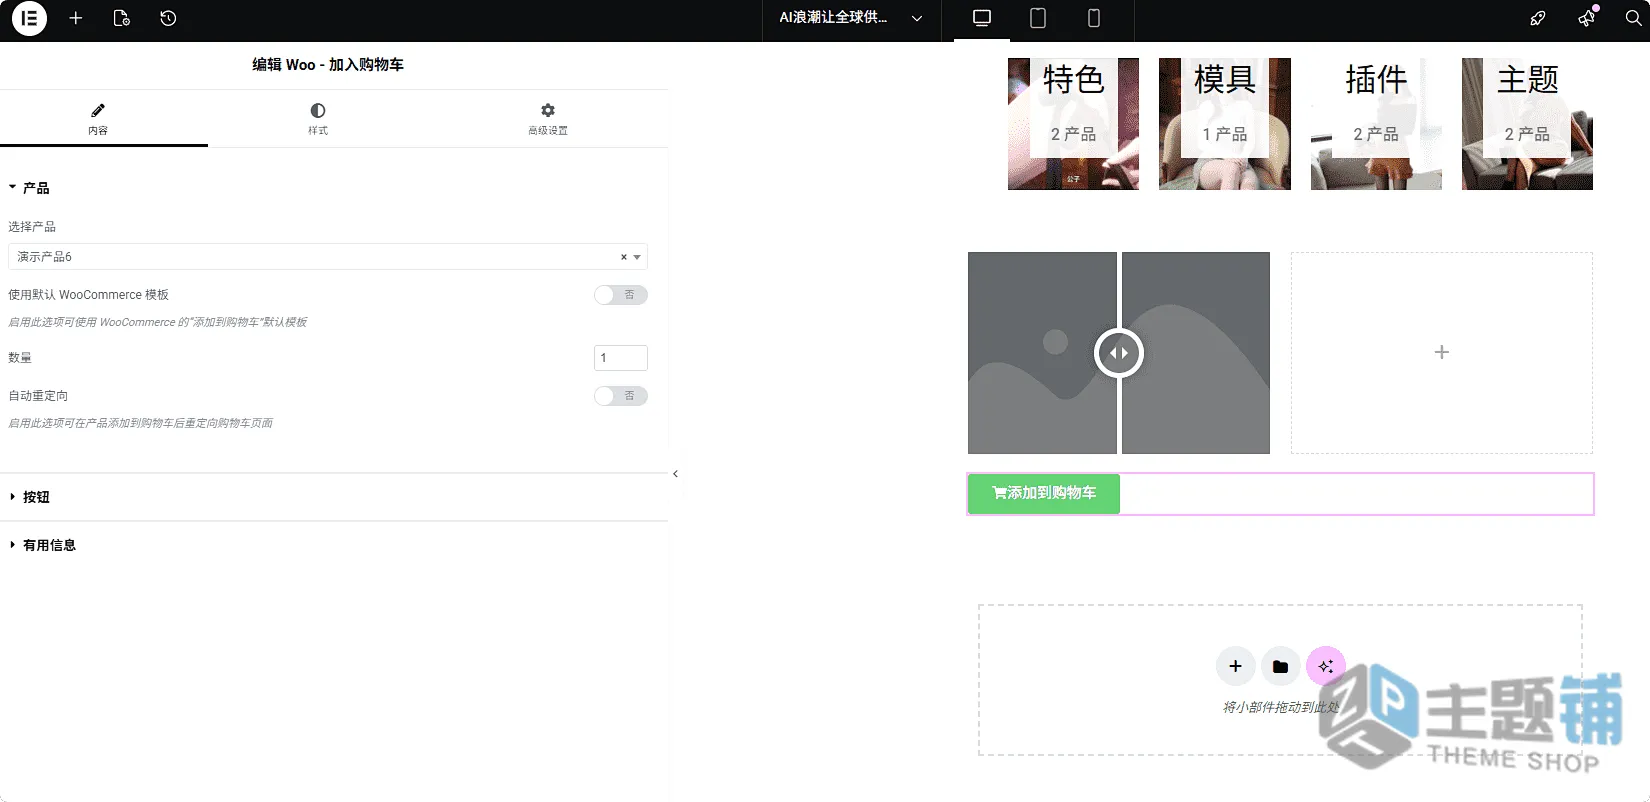1650x802 pixels.
Task: Open template library folder icon
Action: tap(1280, 666)
